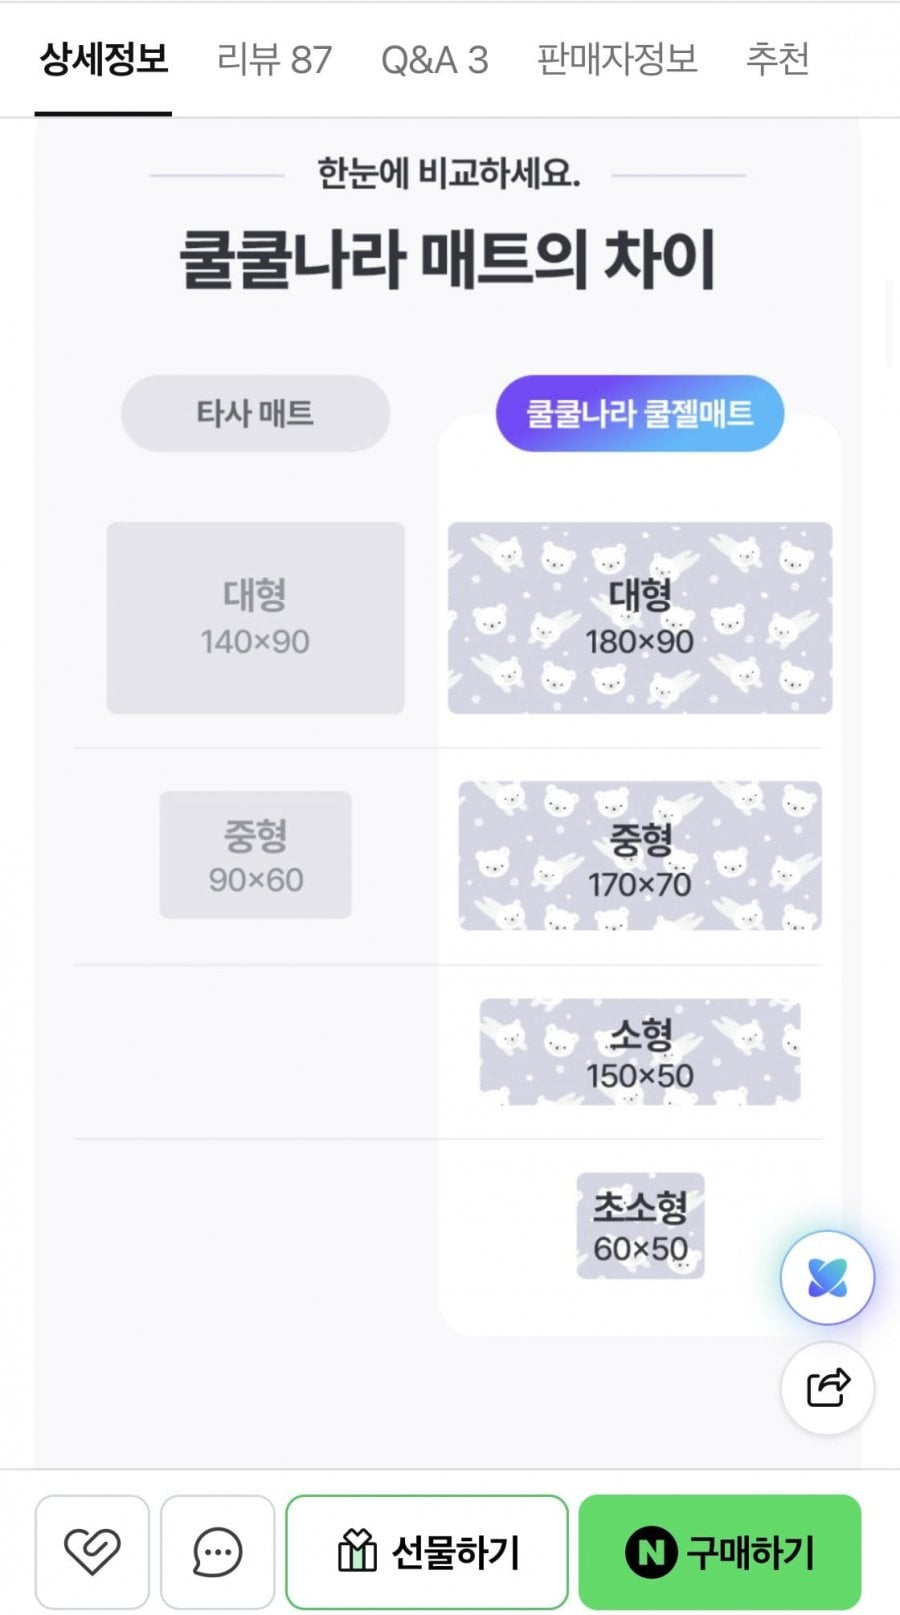Tap the gray 대형 140×90 competitor box
This screenshot has height=1615, width=900.
[x=255, y=618]
